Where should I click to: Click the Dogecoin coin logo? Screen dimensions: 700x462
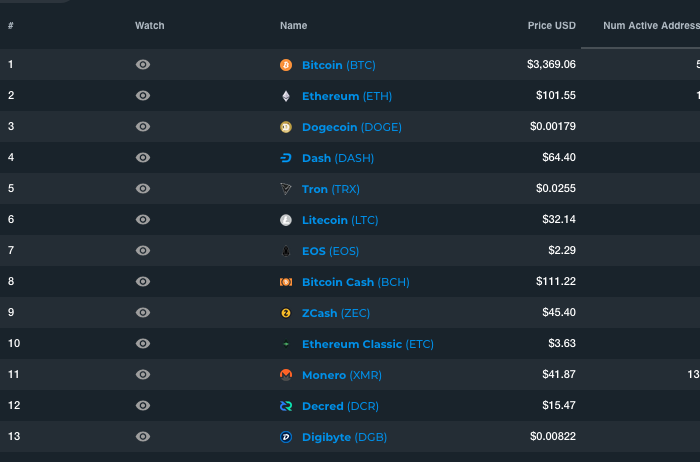point(286,127)
